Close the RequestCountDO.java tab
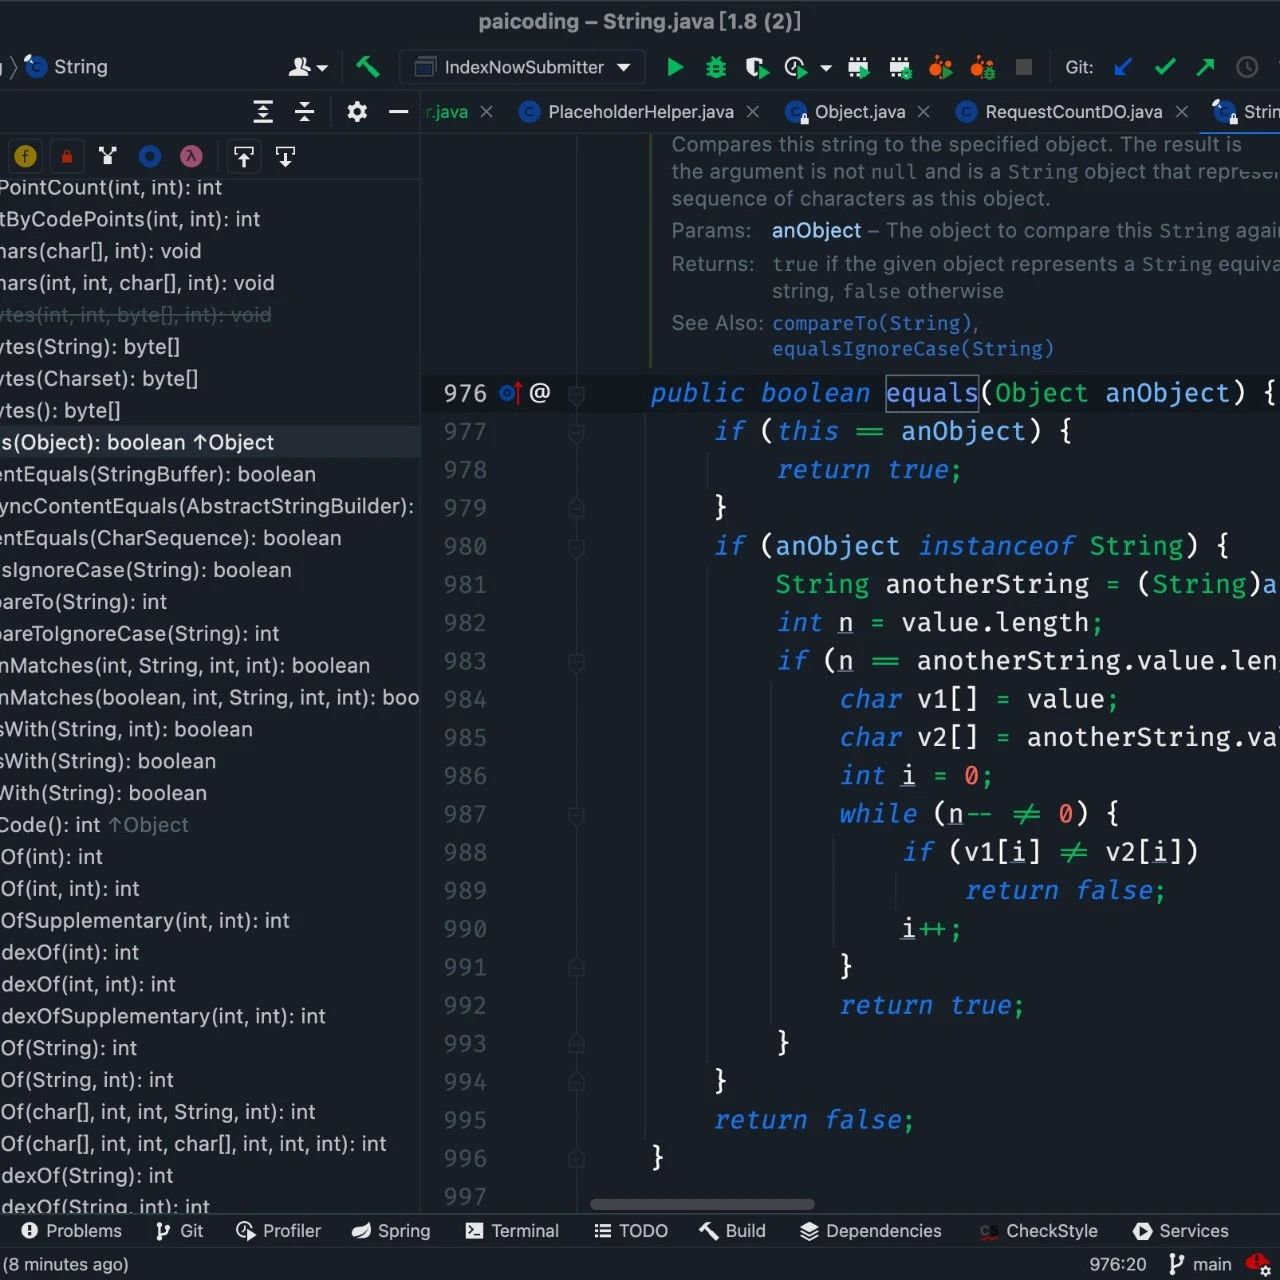Viewport: 1280px width, 1280px height. [x=1182, y=112]
